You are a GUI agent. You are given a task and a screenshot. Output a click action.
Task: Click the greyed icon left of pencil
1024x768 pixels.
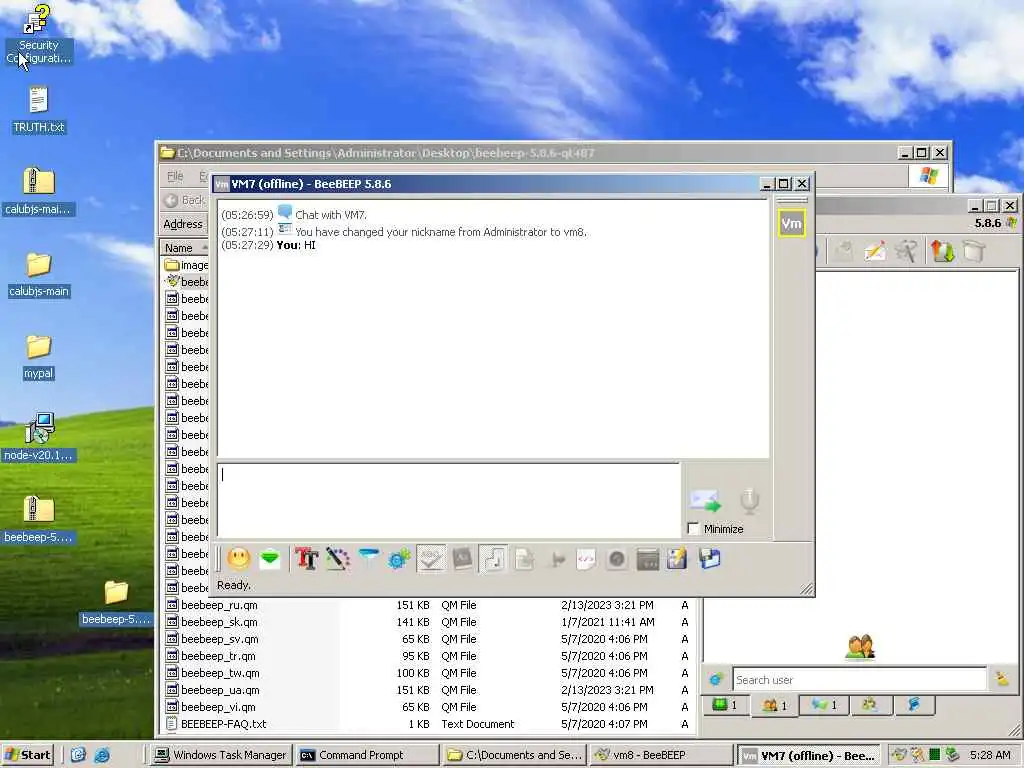[844, 251]
